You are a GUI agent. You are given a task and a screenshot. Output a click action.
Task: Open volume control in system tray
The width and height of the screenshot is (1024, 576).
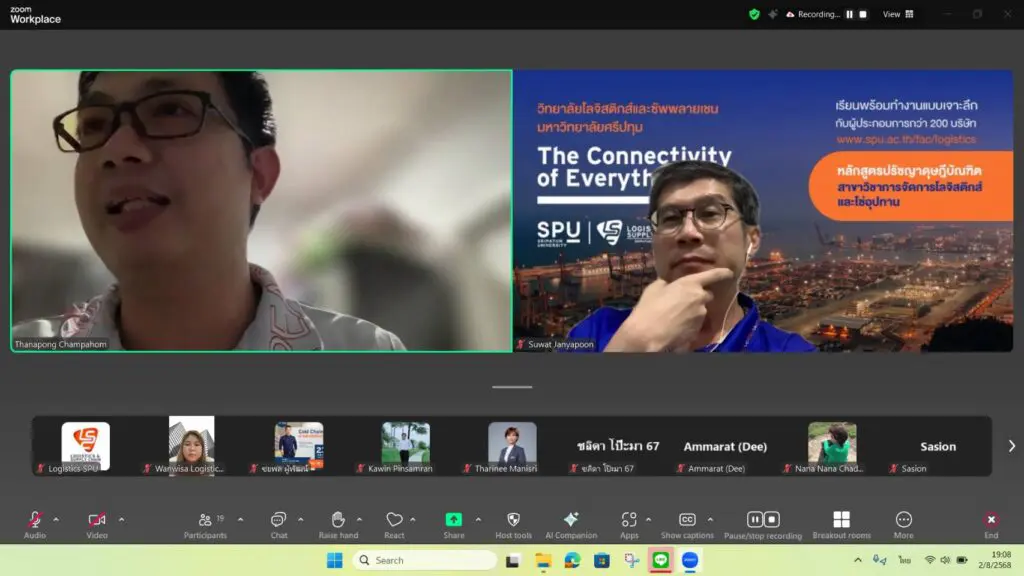tap(945, 560)
